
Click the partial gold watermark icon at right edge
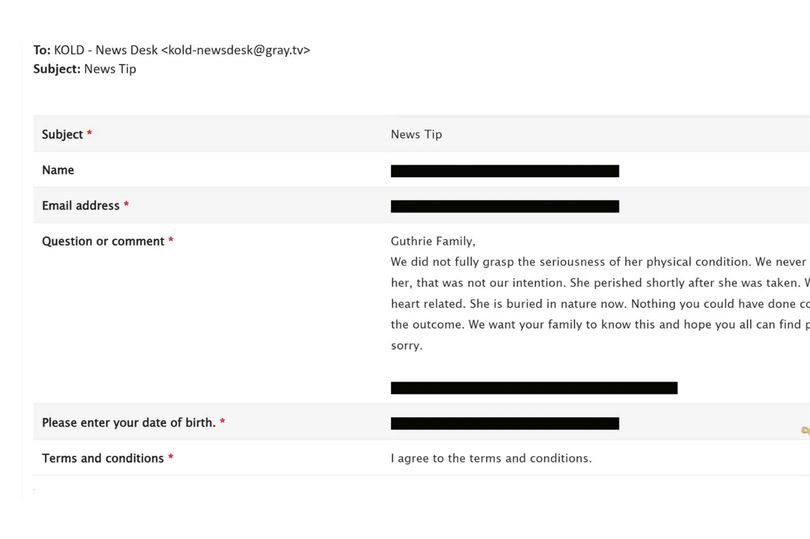(x=805, y=430)
